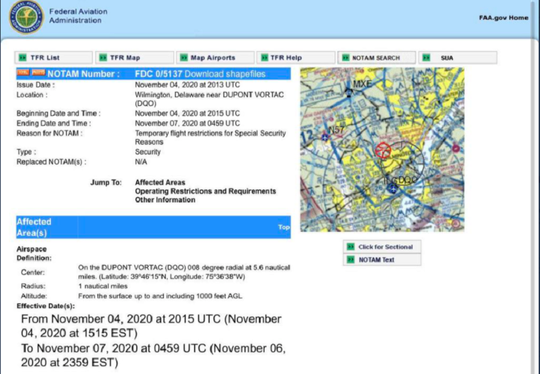The height and width of the screenshot is (374, 540).
Task: Follow the FAA.gov Home link
Action: click(503, 18)
